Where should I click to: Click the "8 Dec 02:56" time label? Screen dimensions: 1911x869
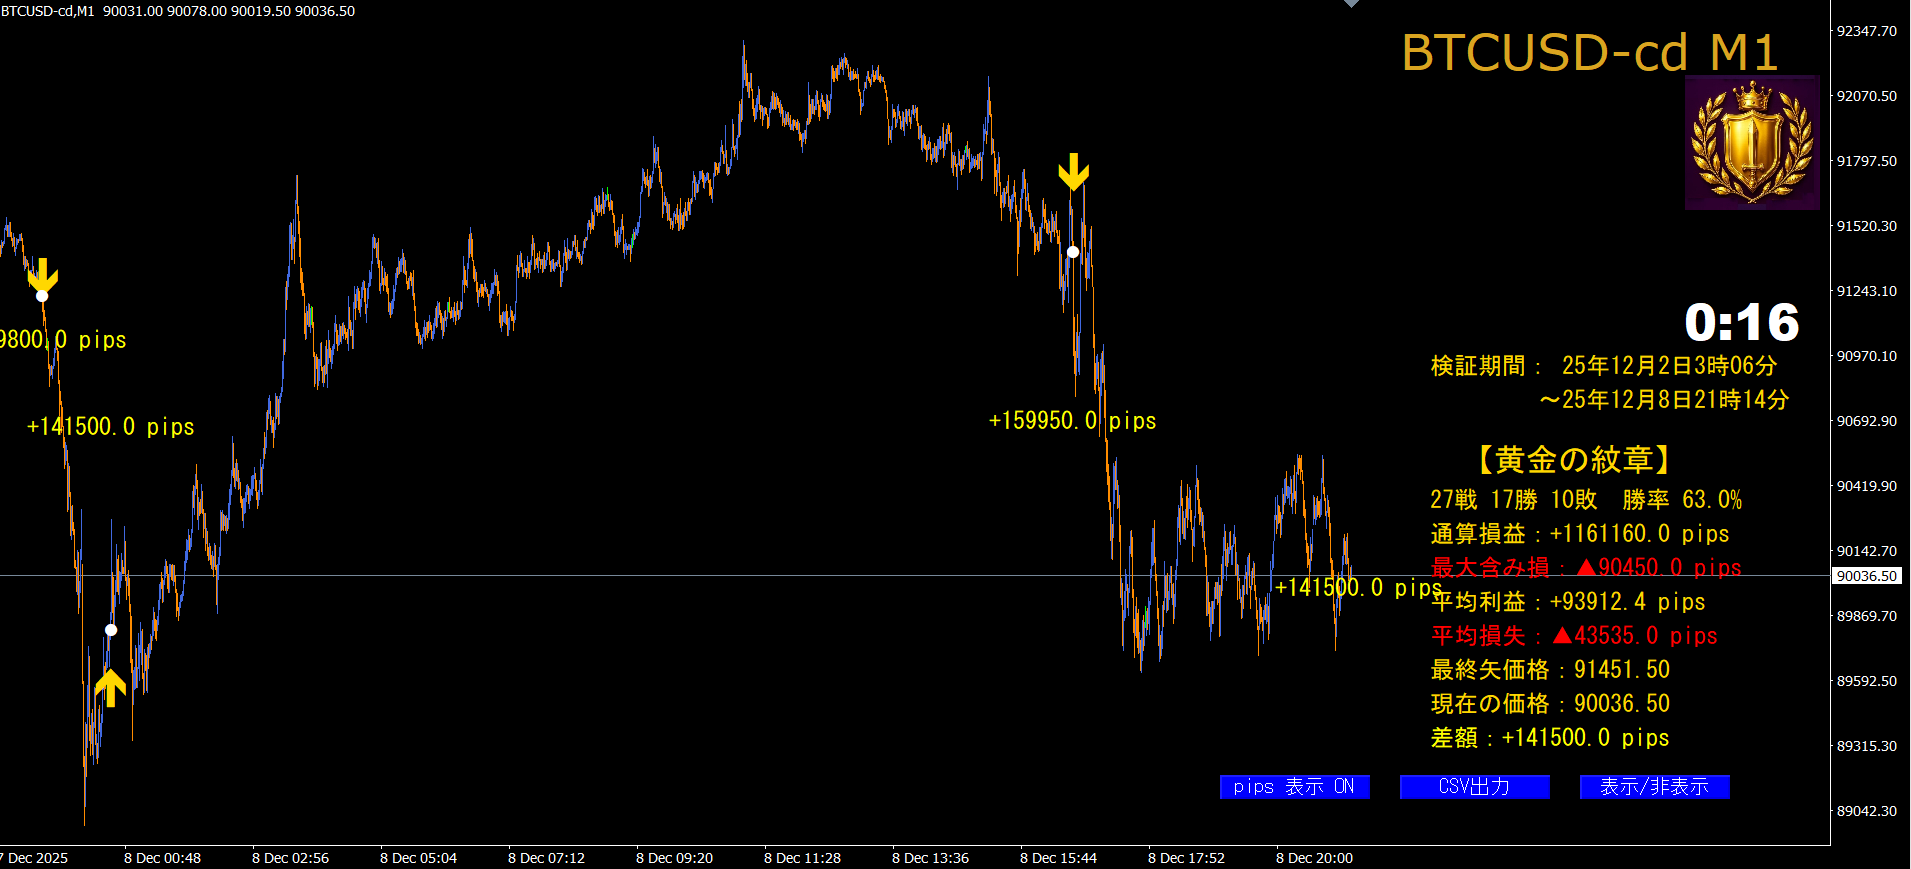[290, 858]
